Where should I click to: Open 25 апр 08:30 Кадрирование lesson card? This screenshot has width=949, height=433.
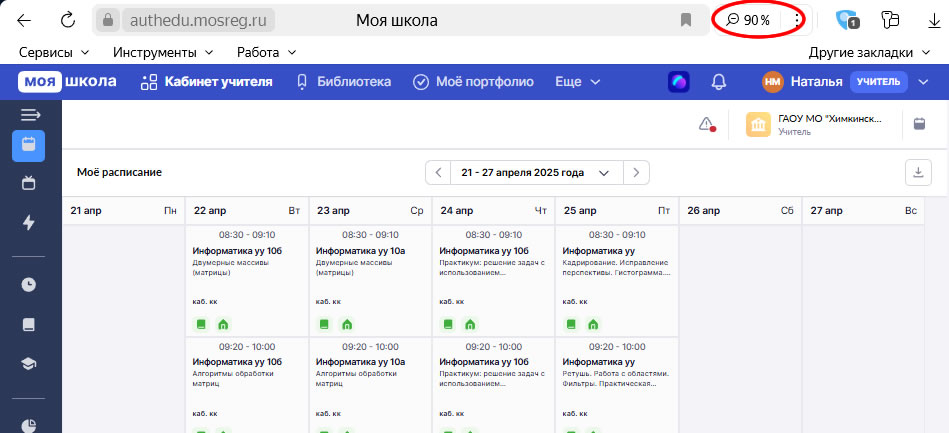point(617,280)
